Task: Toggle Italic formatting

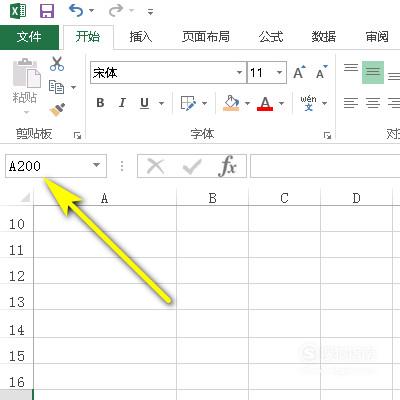Action: (x=122, y=103)
